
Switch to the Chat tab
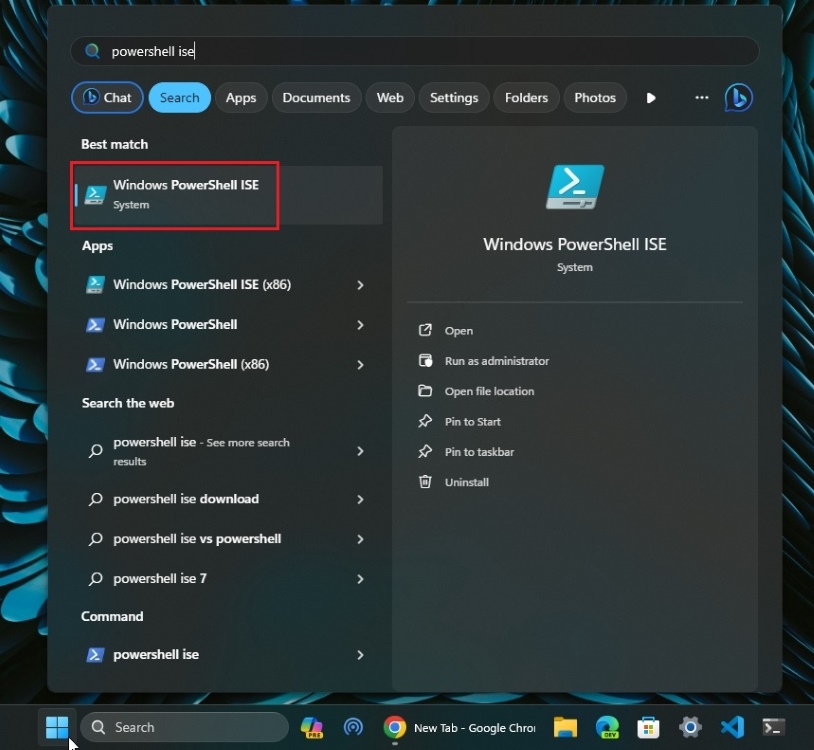pos(107,97)
